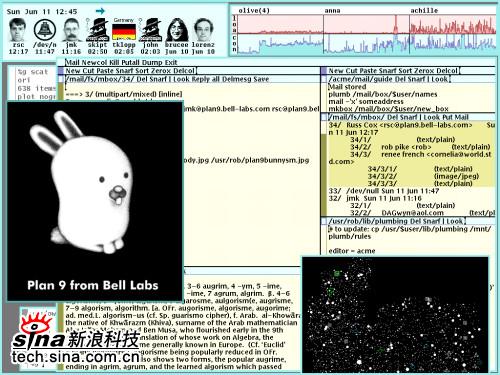Click 'mail -'x' someaddress' guide line
Screen dimensions: 500x375
click(366, 102)
